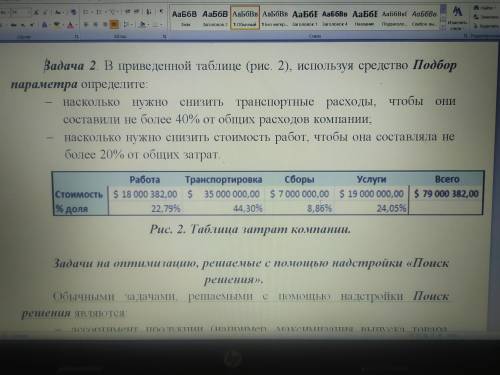Apply the Слабое выделение style

tap(424, 17)
